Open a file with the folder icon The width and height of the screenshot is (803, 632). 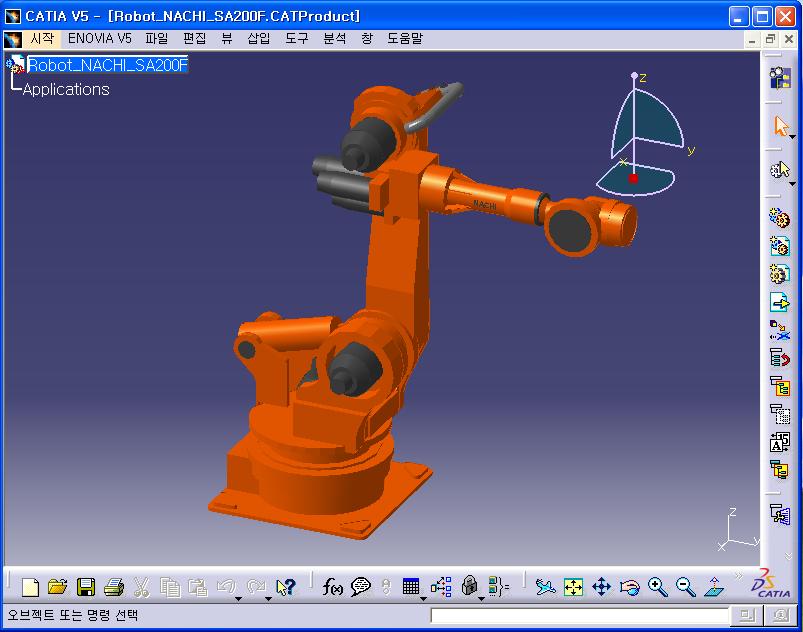coord(57,587)
